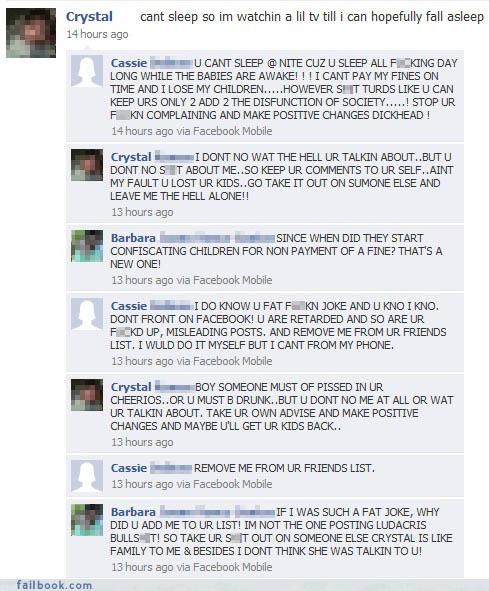The height and width of the screenshot is (591, 489).
Task: Open the post's 14 hours ago timestamp
Action: pyautogui.click(x=97, y=34)
